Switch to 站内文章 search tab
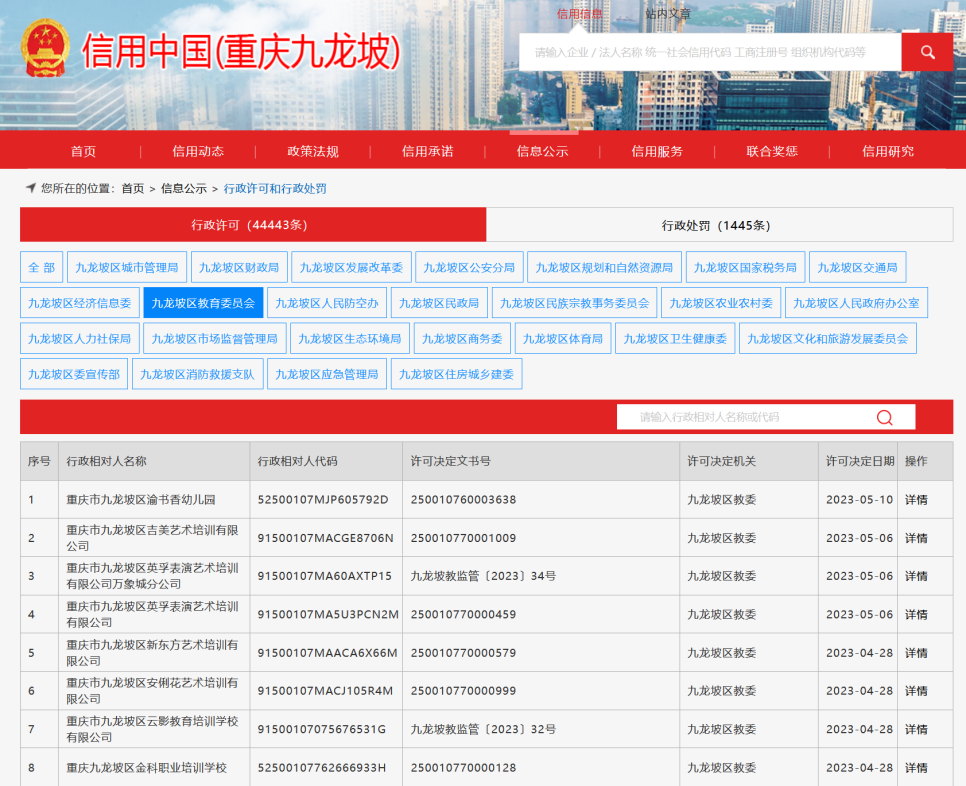 pos(667,14)
